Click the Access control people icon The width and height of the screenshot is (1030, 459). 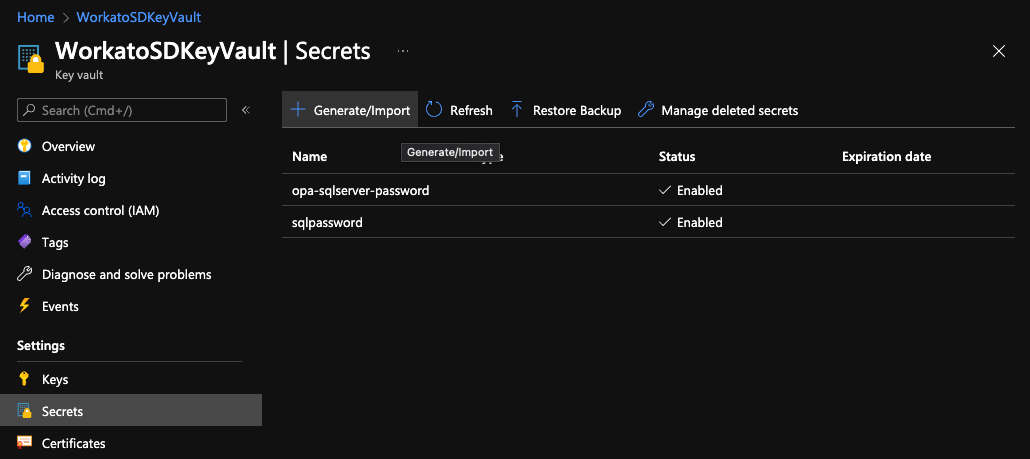(24, 210)
